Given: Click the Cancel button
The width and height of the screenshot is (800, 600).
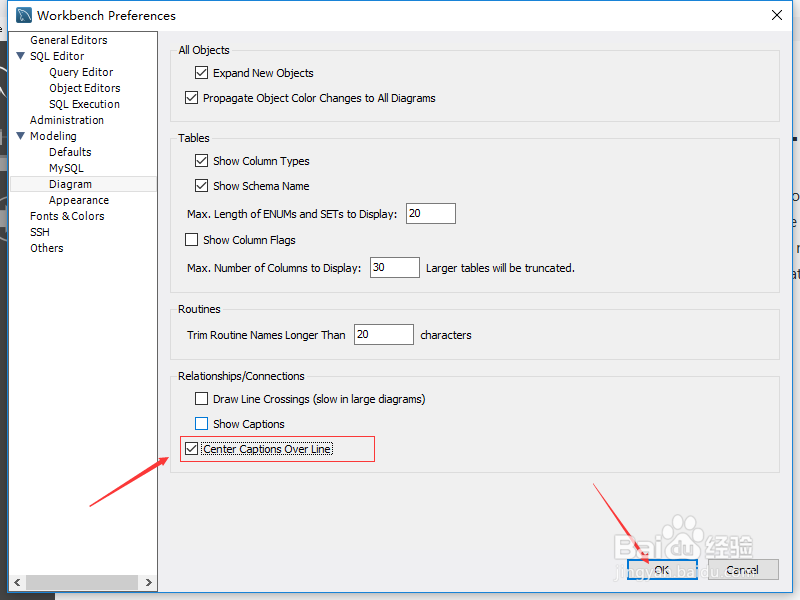Looking at the screenshot, I should pos(743,569).
